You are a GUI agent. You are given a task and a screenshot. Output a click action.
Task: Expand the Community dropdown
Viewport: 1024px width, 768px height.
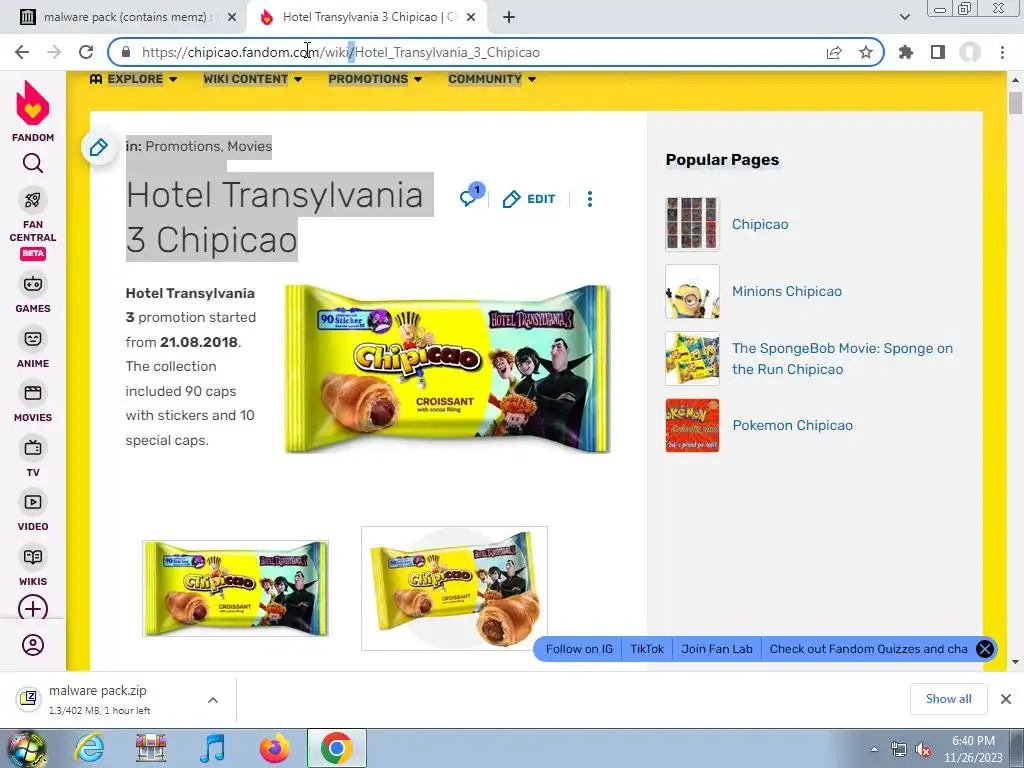[492, 79]
